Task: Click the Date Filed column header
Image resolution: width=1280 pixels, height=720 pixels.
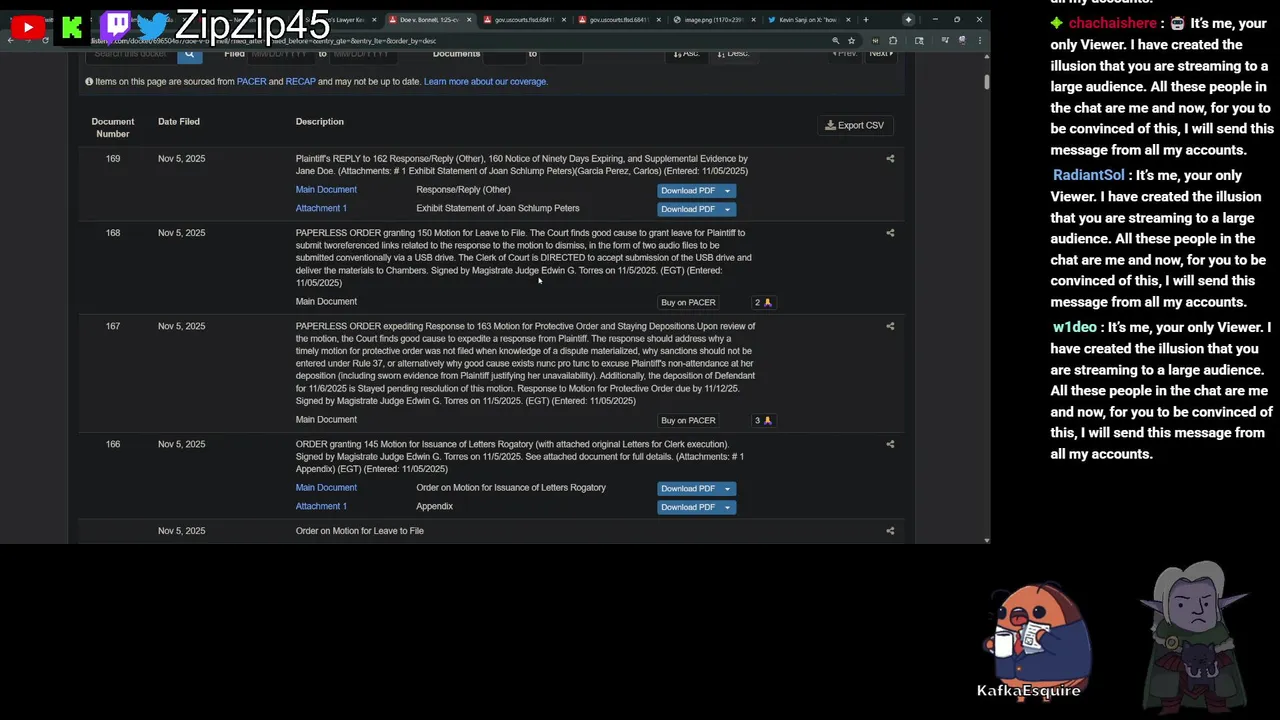Action: tap(179, 122)
